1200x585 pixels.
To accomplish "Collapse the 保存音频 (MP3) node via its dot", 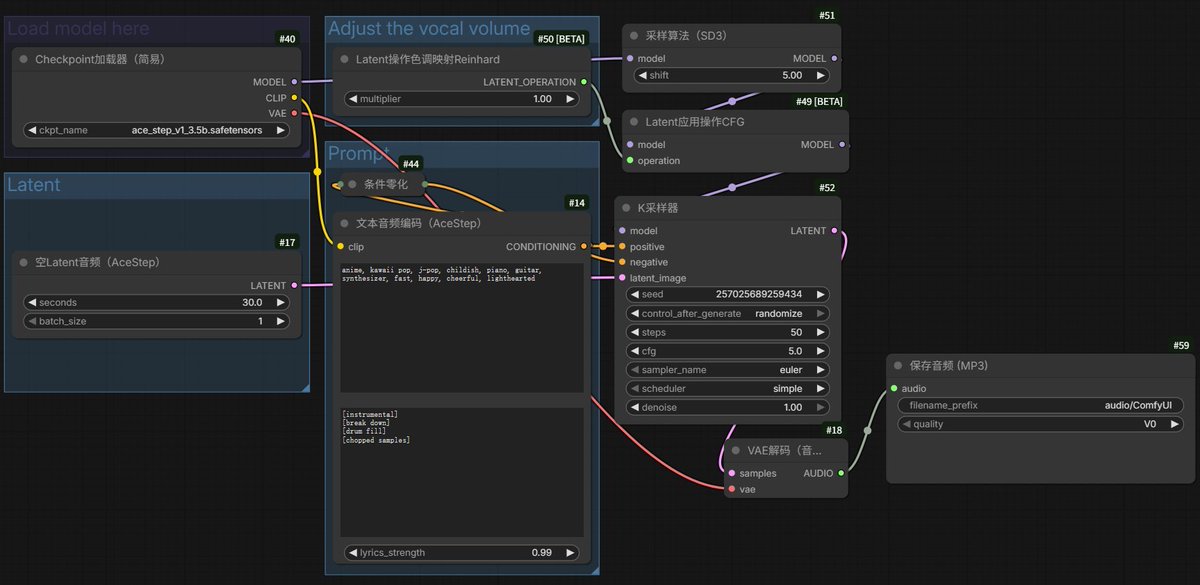I will [898, 366].
